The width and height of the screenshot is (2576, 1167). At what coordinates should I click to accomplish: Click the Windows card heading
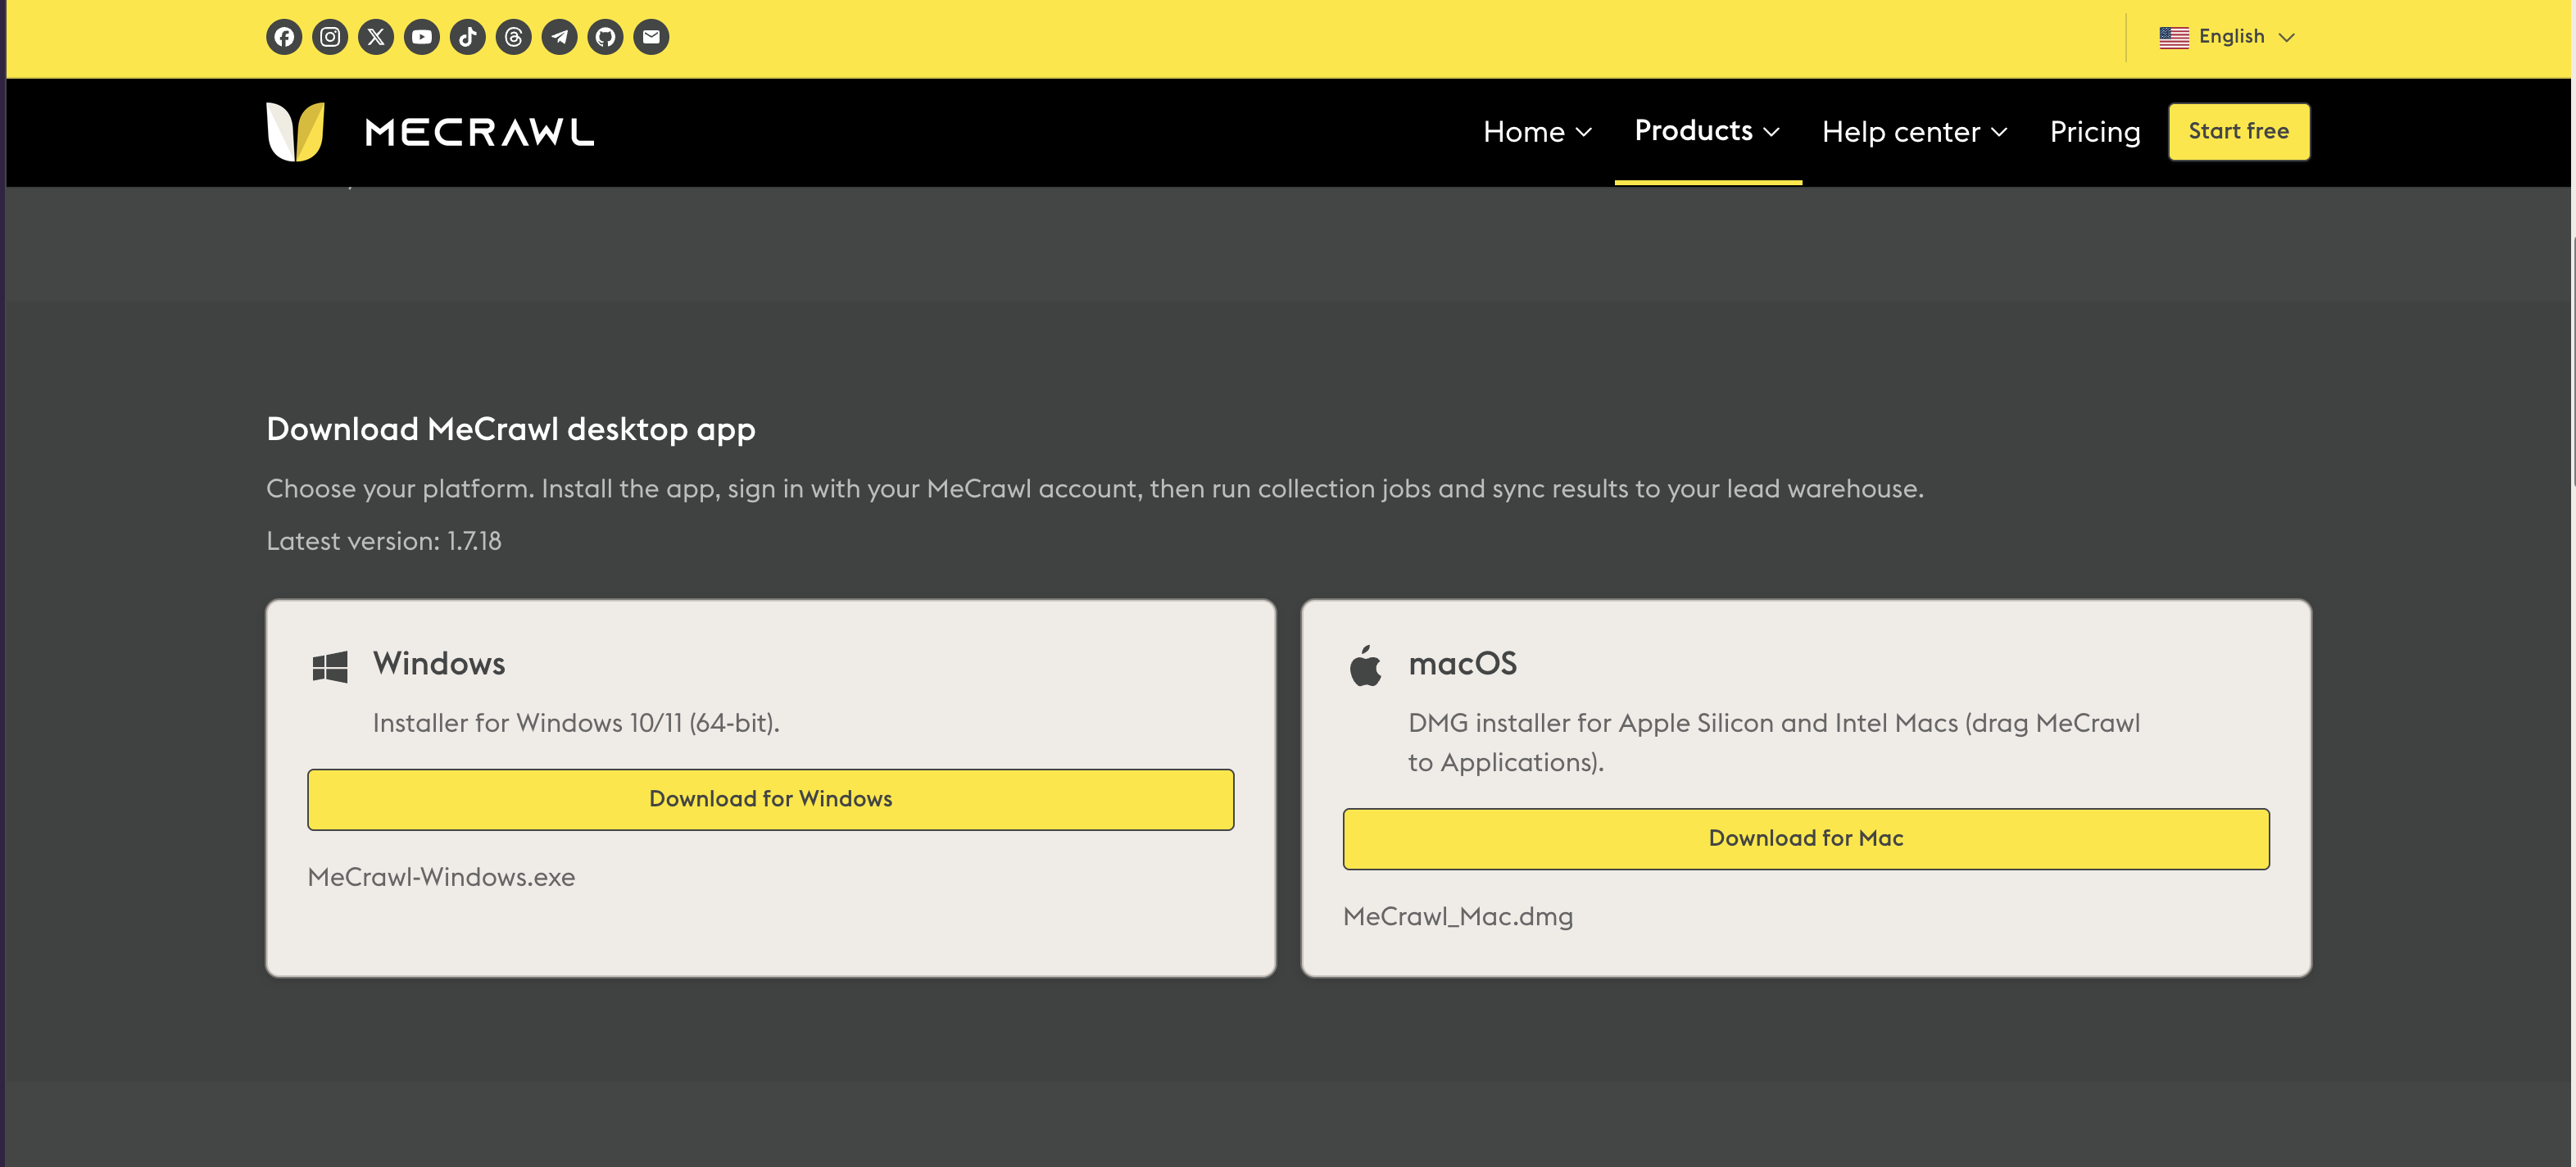coord(439,664)
